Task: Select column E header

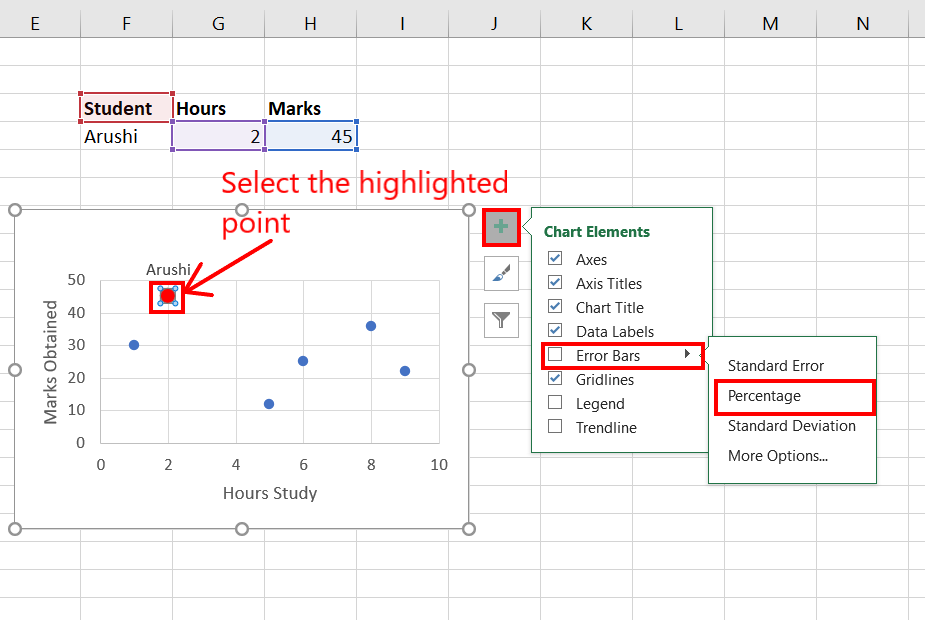Action: pyautogui.click(x=35, y=24)
